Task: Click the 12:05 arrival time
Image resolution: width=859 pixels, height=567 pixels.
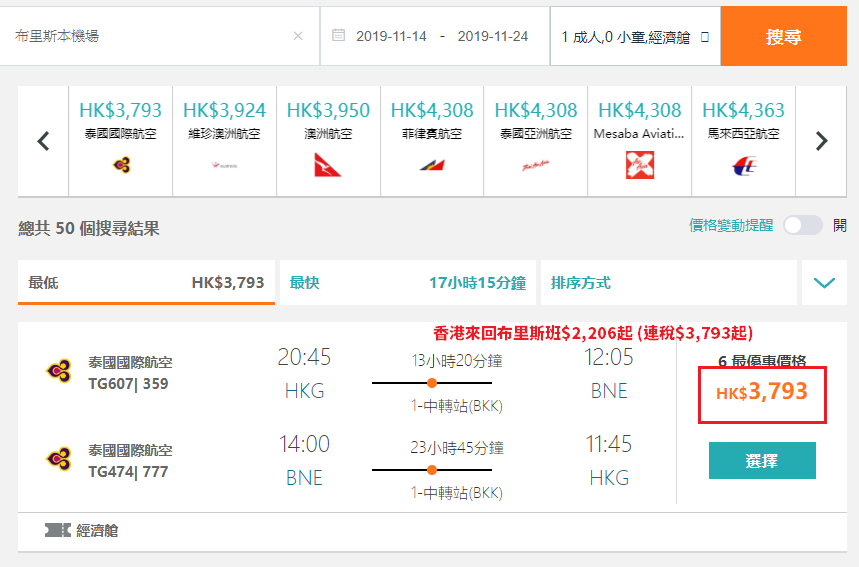Action: pos(609,357)
